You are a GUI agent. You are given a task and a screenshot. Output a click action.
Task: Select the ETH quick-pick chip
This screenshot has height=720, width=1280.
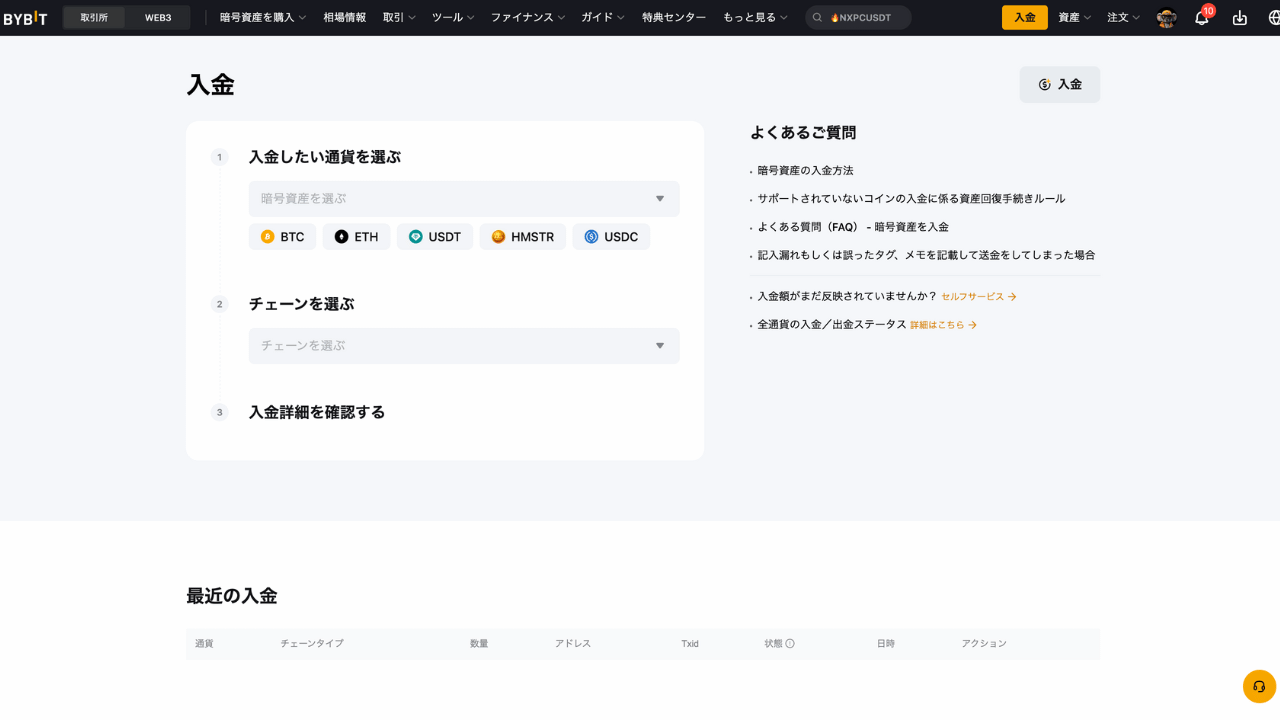click(356, 236)
